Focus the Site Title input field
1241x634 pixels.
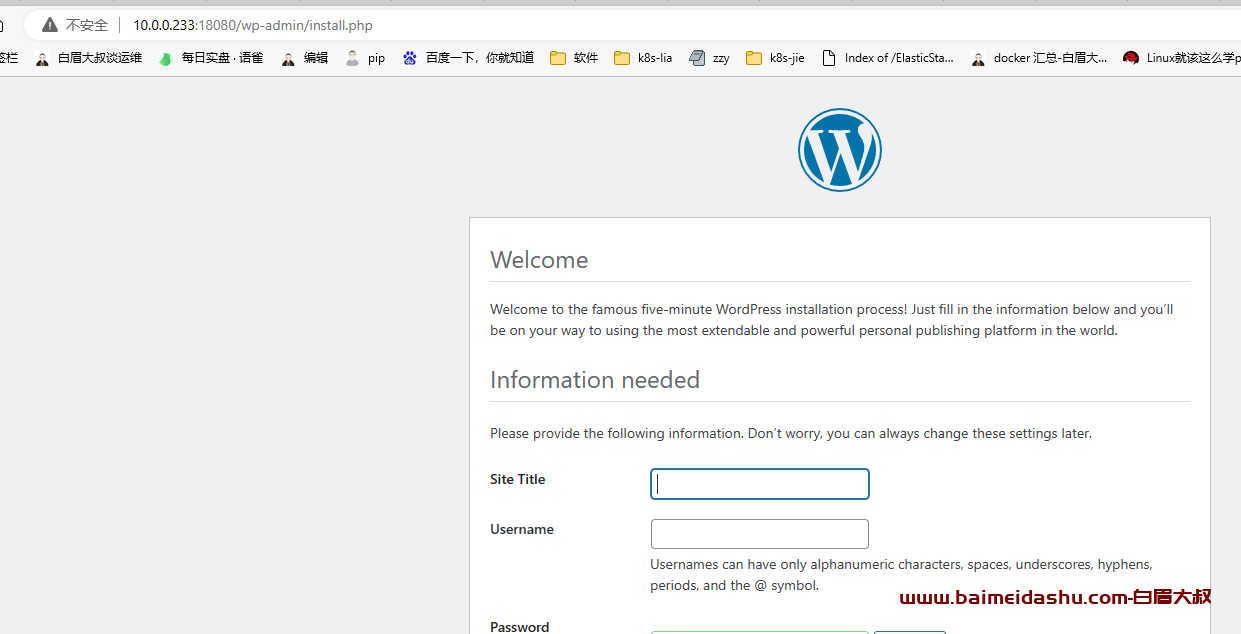[x=760, y=484]
